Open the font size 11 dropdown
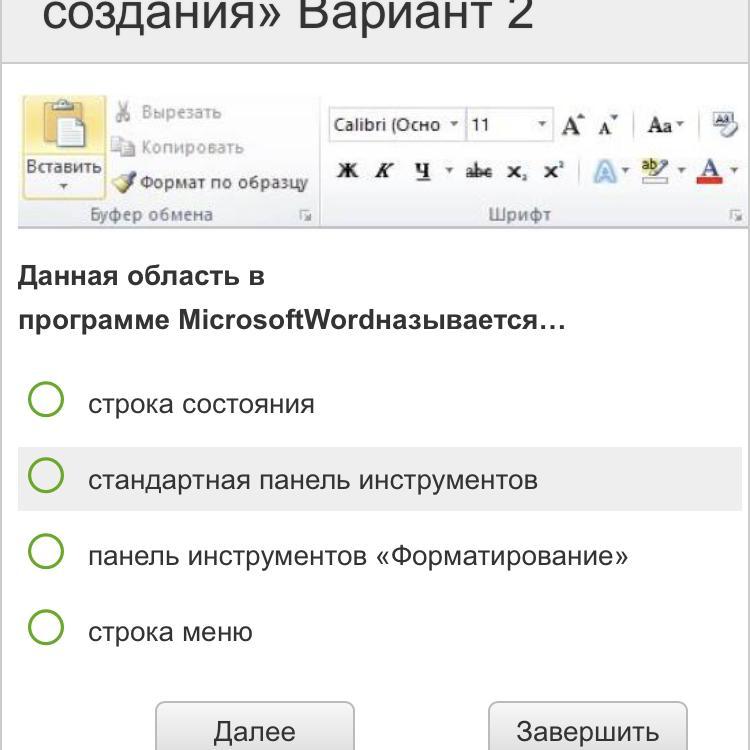This screenshot has height=750, width=750. [x=542, y=124]
